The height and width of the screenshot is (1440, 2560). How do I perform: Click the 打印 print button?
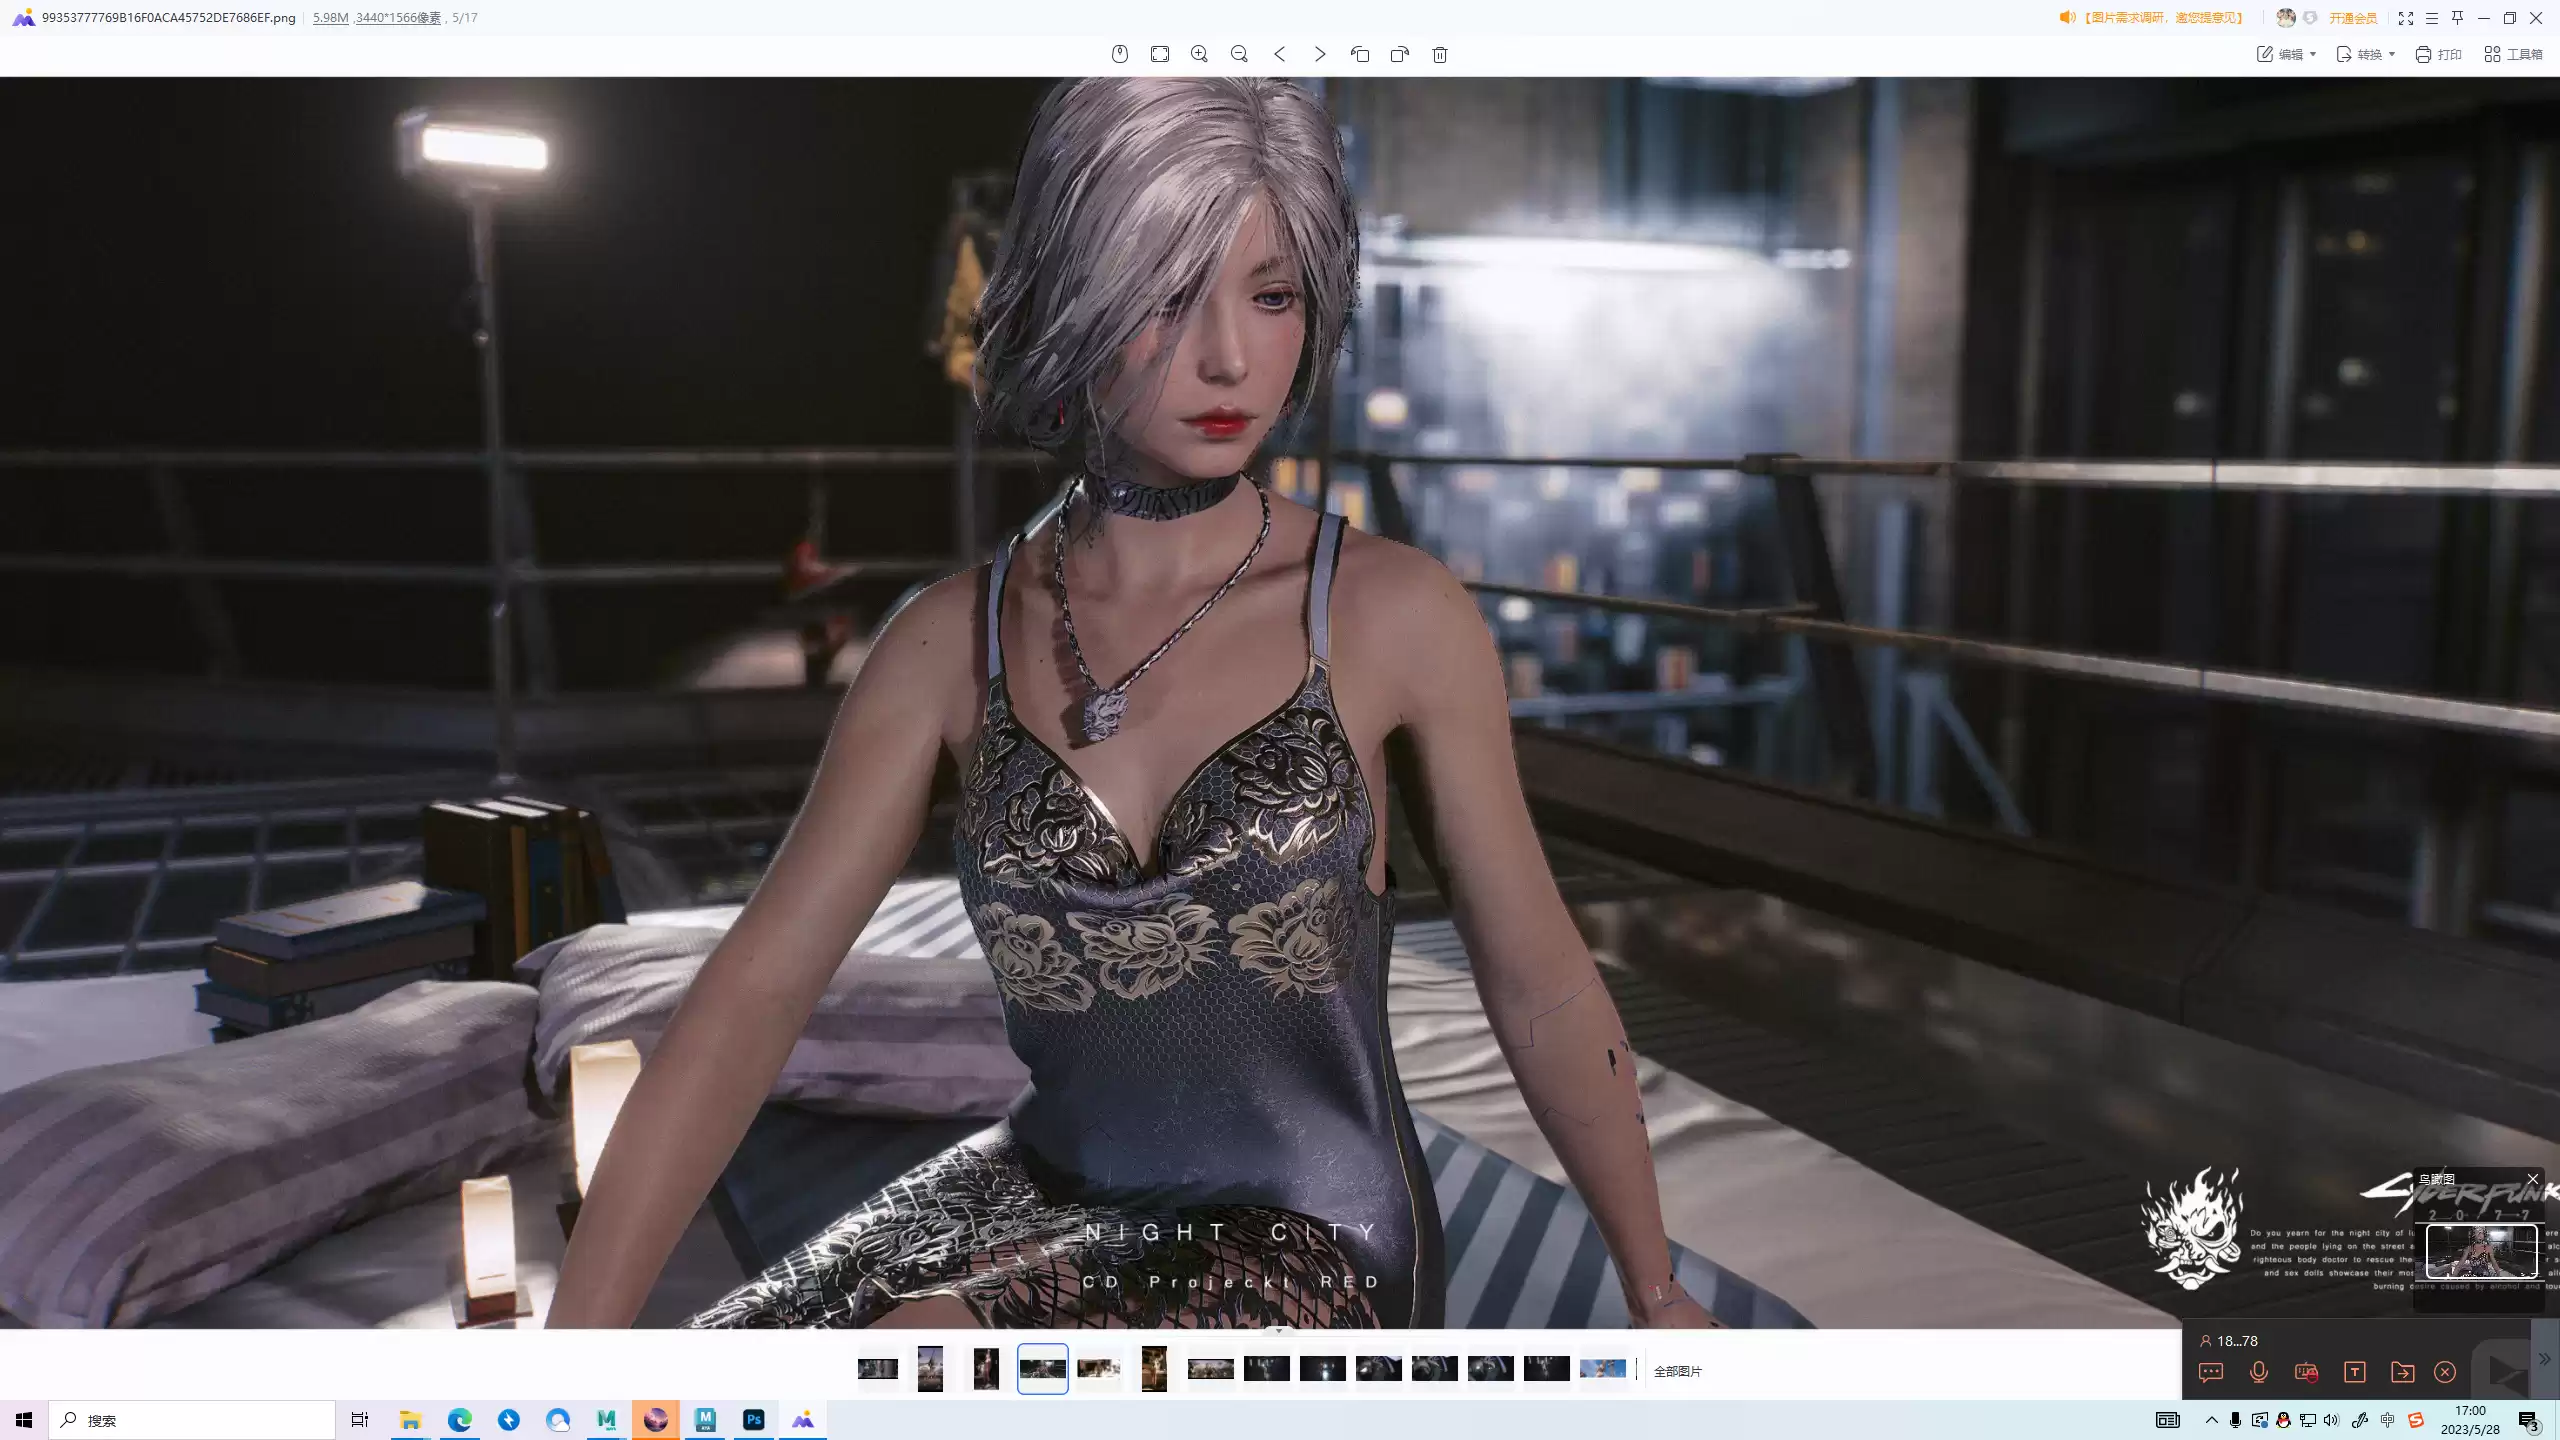tap(2438, 54)
